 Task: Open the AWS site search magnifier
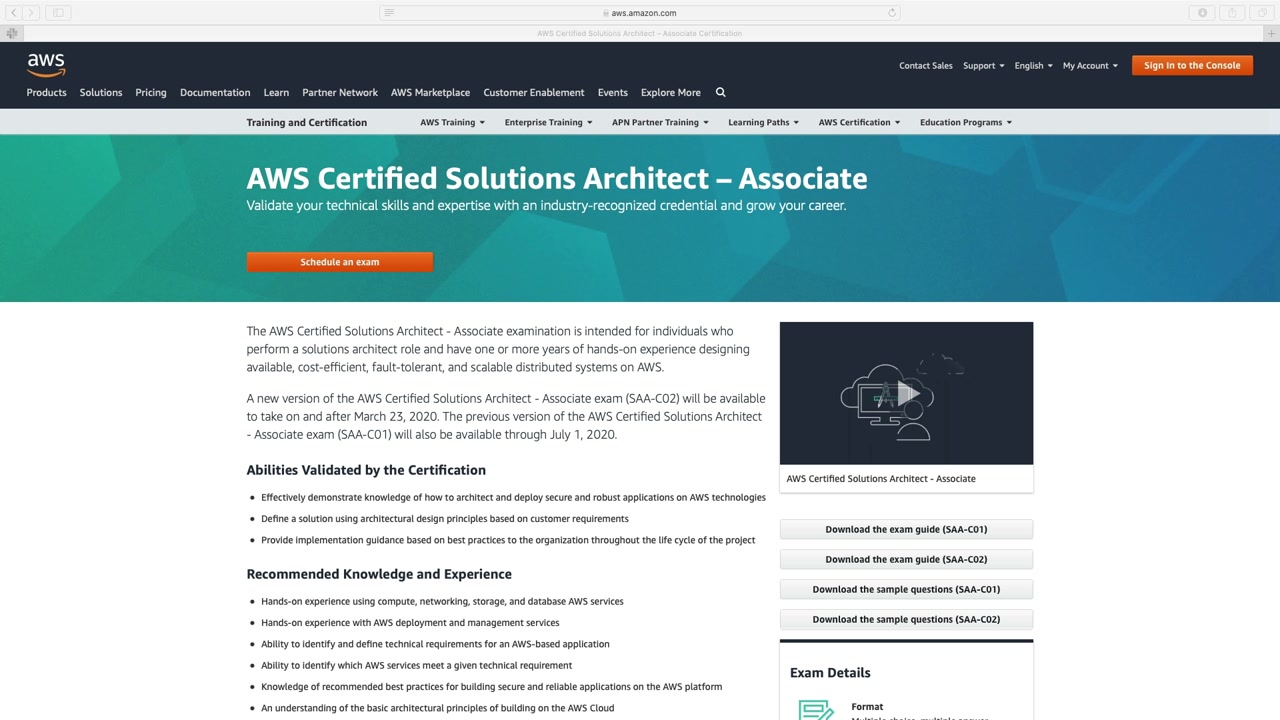(720, 92)
